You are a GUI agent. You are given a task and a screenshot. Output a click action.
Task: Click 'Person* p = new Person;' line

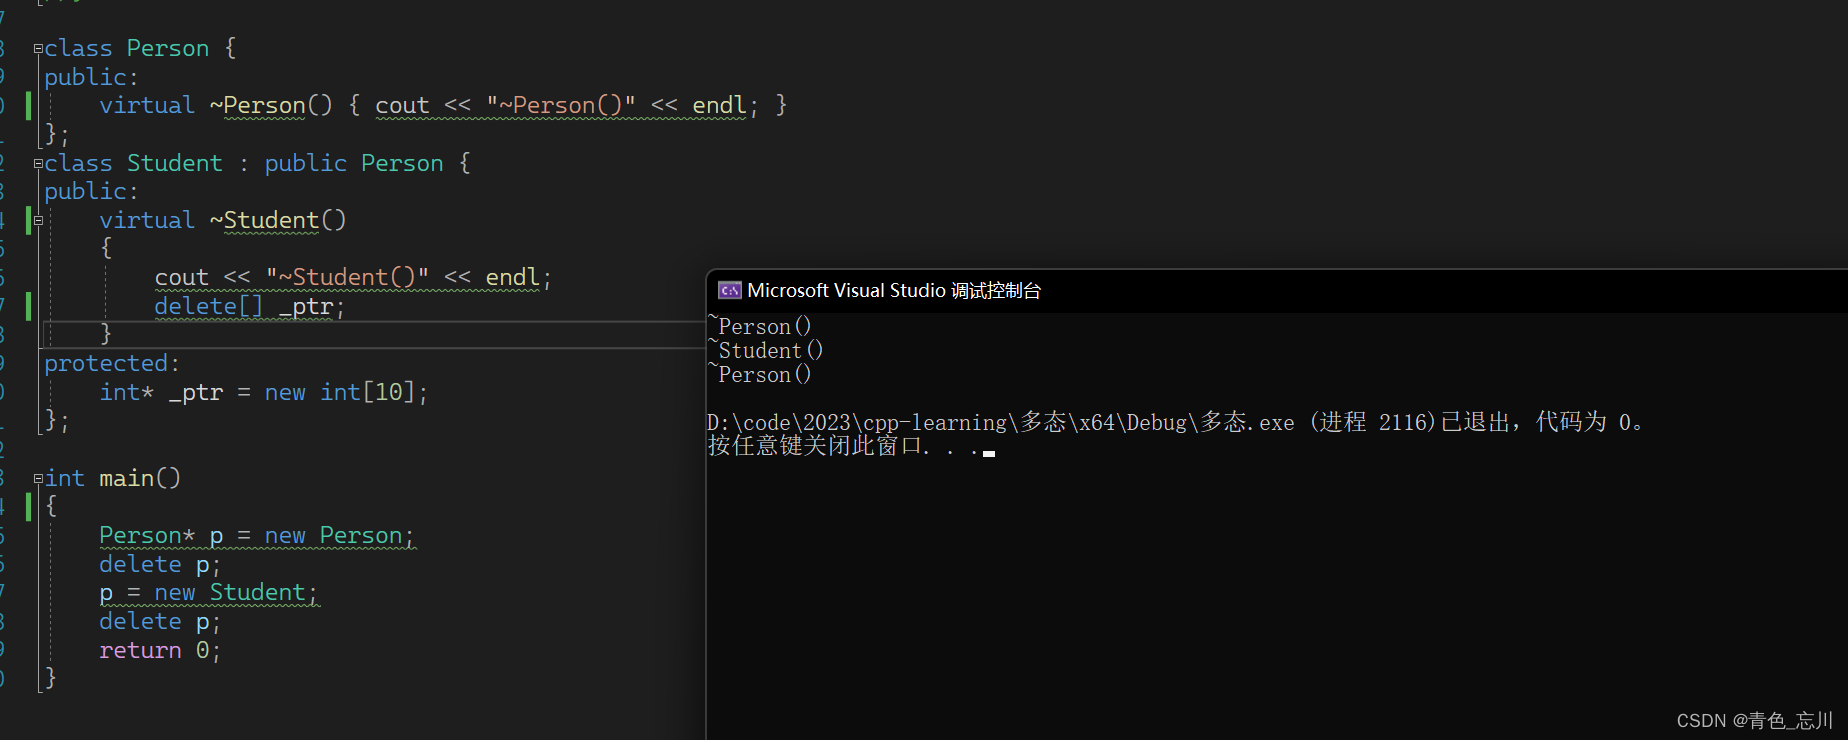257,536
